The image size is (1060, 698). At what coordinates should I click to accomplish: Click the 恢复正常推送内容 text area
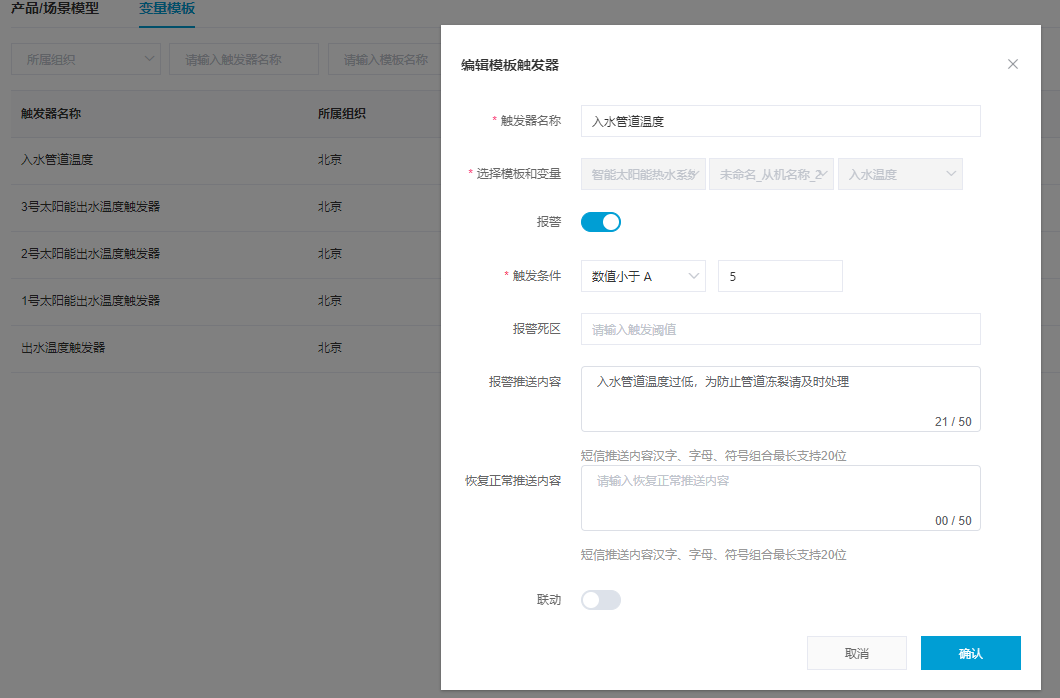pyautogui.click(x=780, y=497)
